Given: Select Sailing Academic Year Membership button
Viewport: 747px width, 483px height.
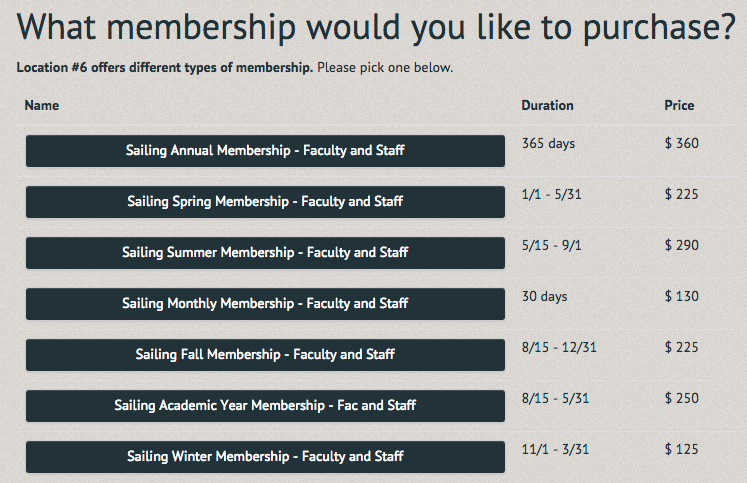Looking at the screenshot, I should 265,406.
